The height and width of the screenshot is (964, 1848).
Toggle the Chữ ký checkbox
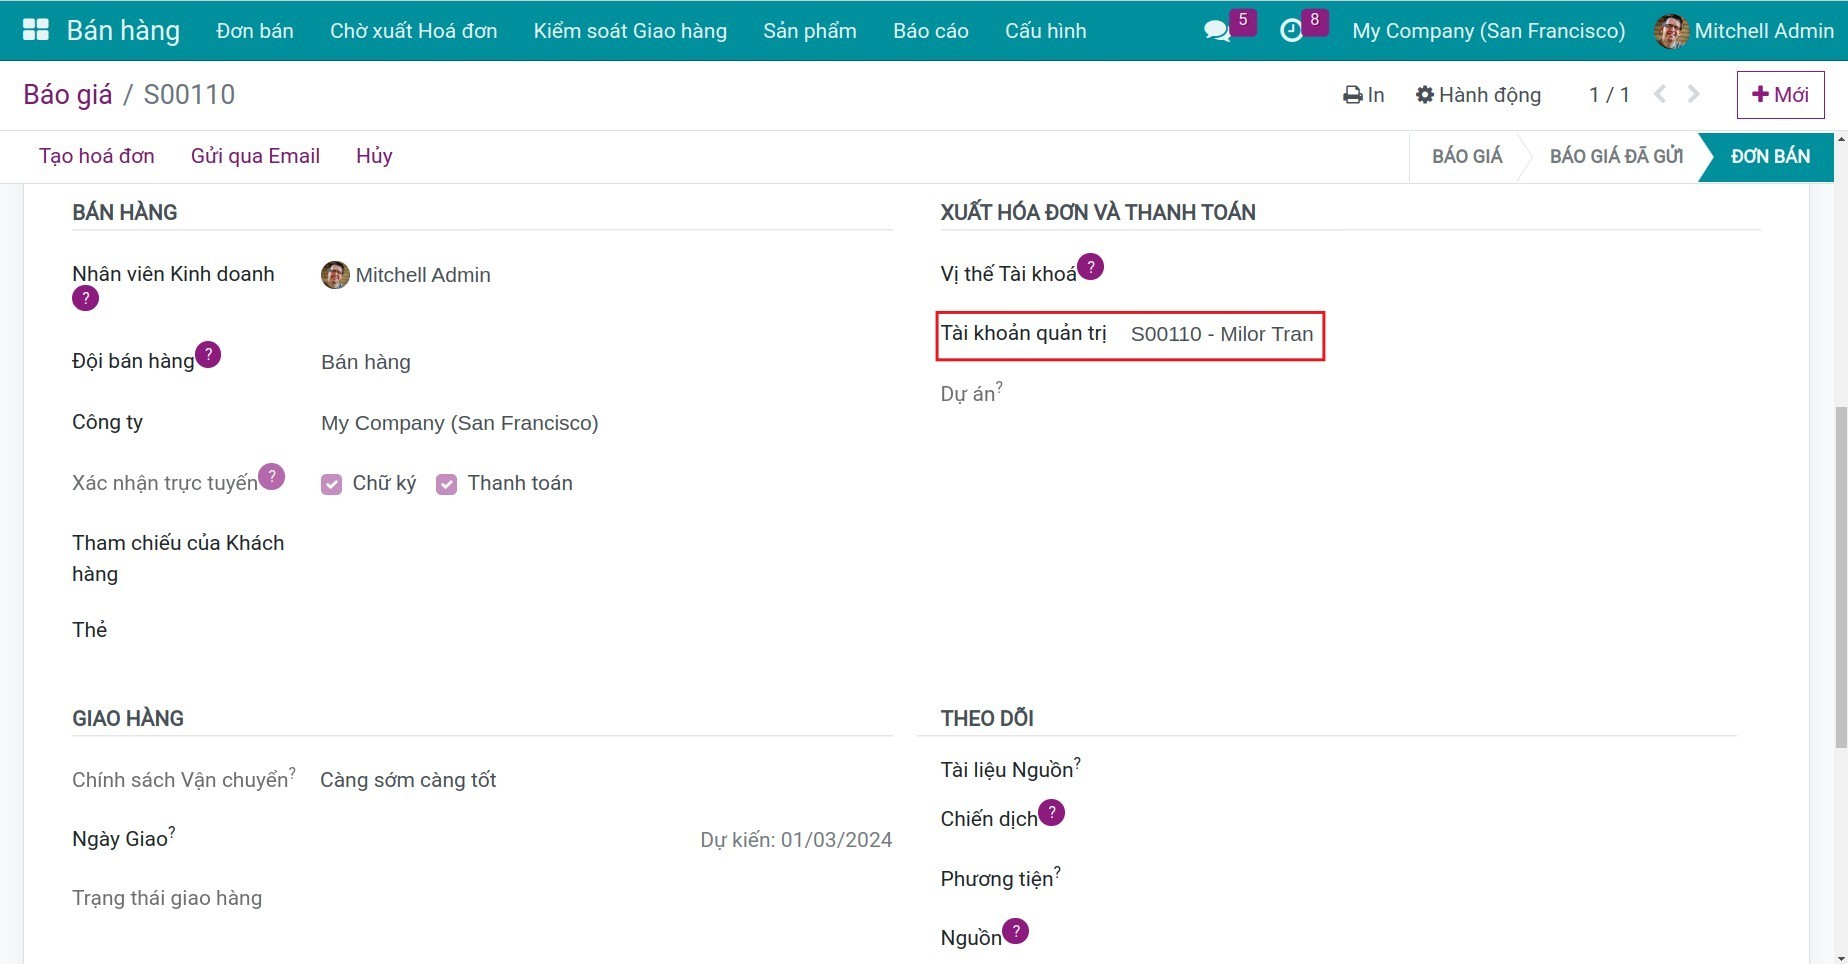[331, 484]
